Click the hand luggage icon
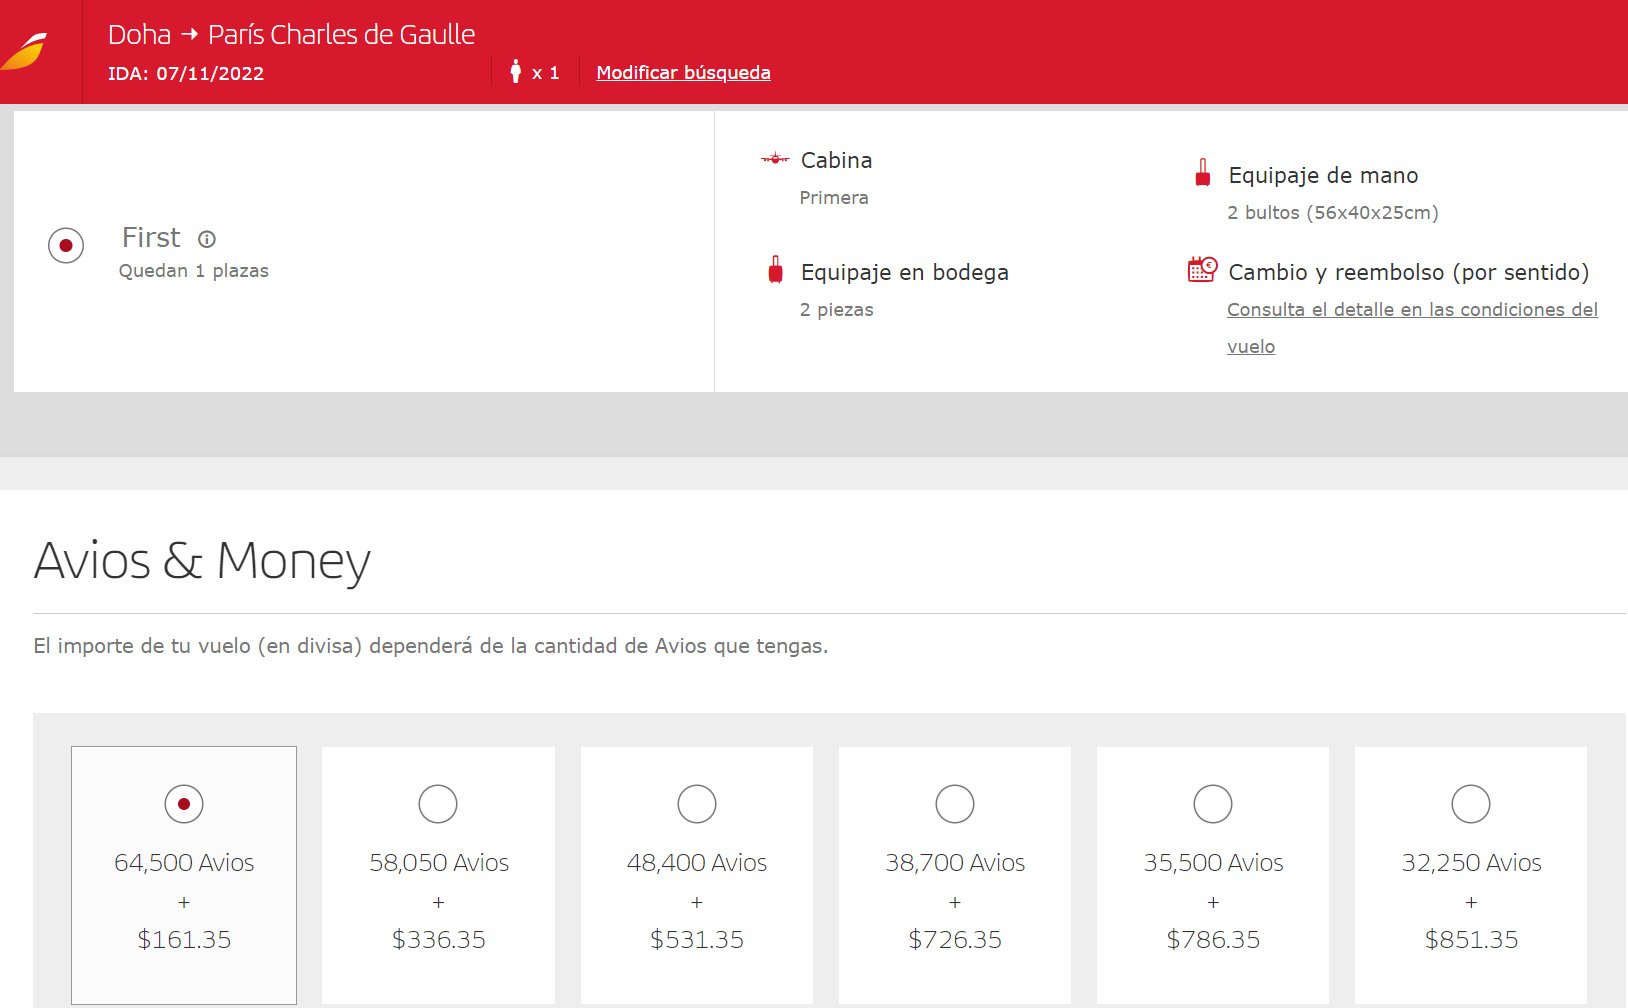This screenshot has height=1008, width=1628. [1203, 173]
